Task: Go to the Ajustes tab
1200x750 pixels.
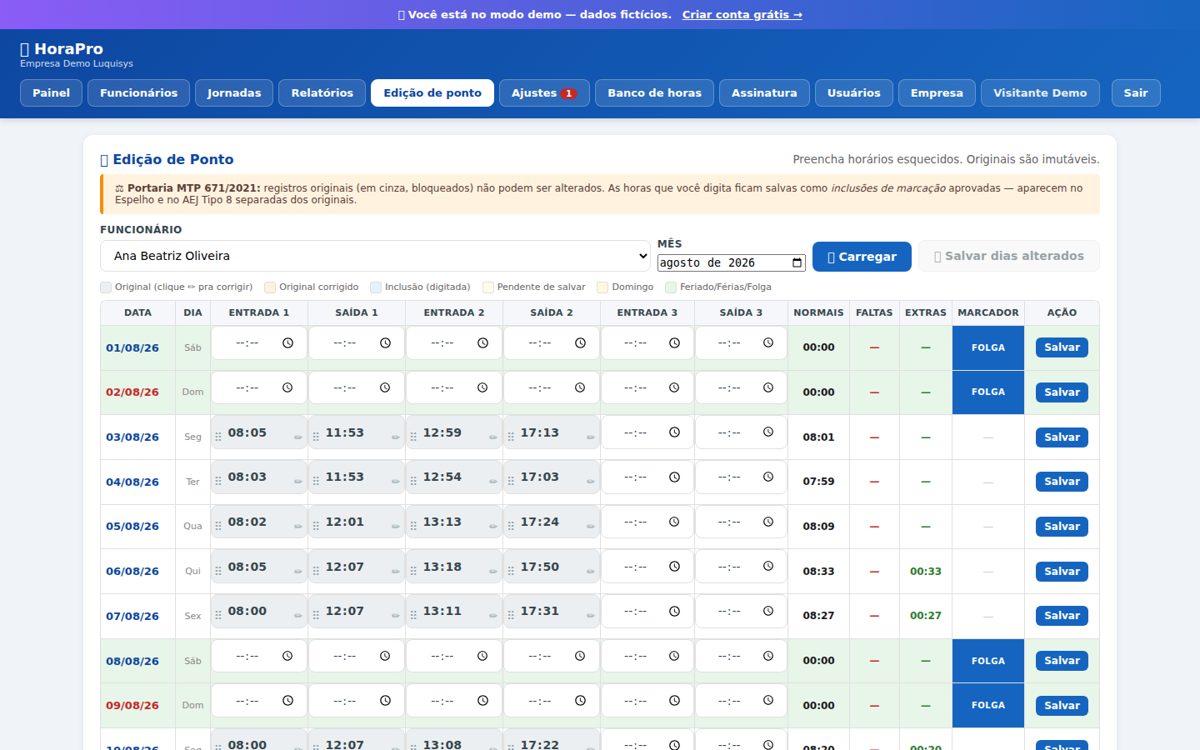Action: [544, 93]
